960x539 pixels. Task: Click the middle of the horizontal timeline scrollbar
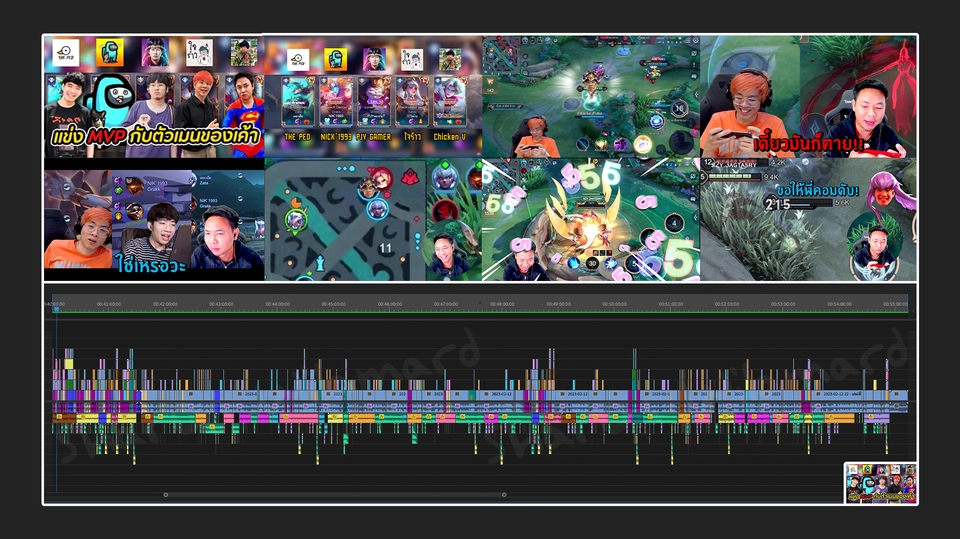pyautogui.click(x=335, y=495)
